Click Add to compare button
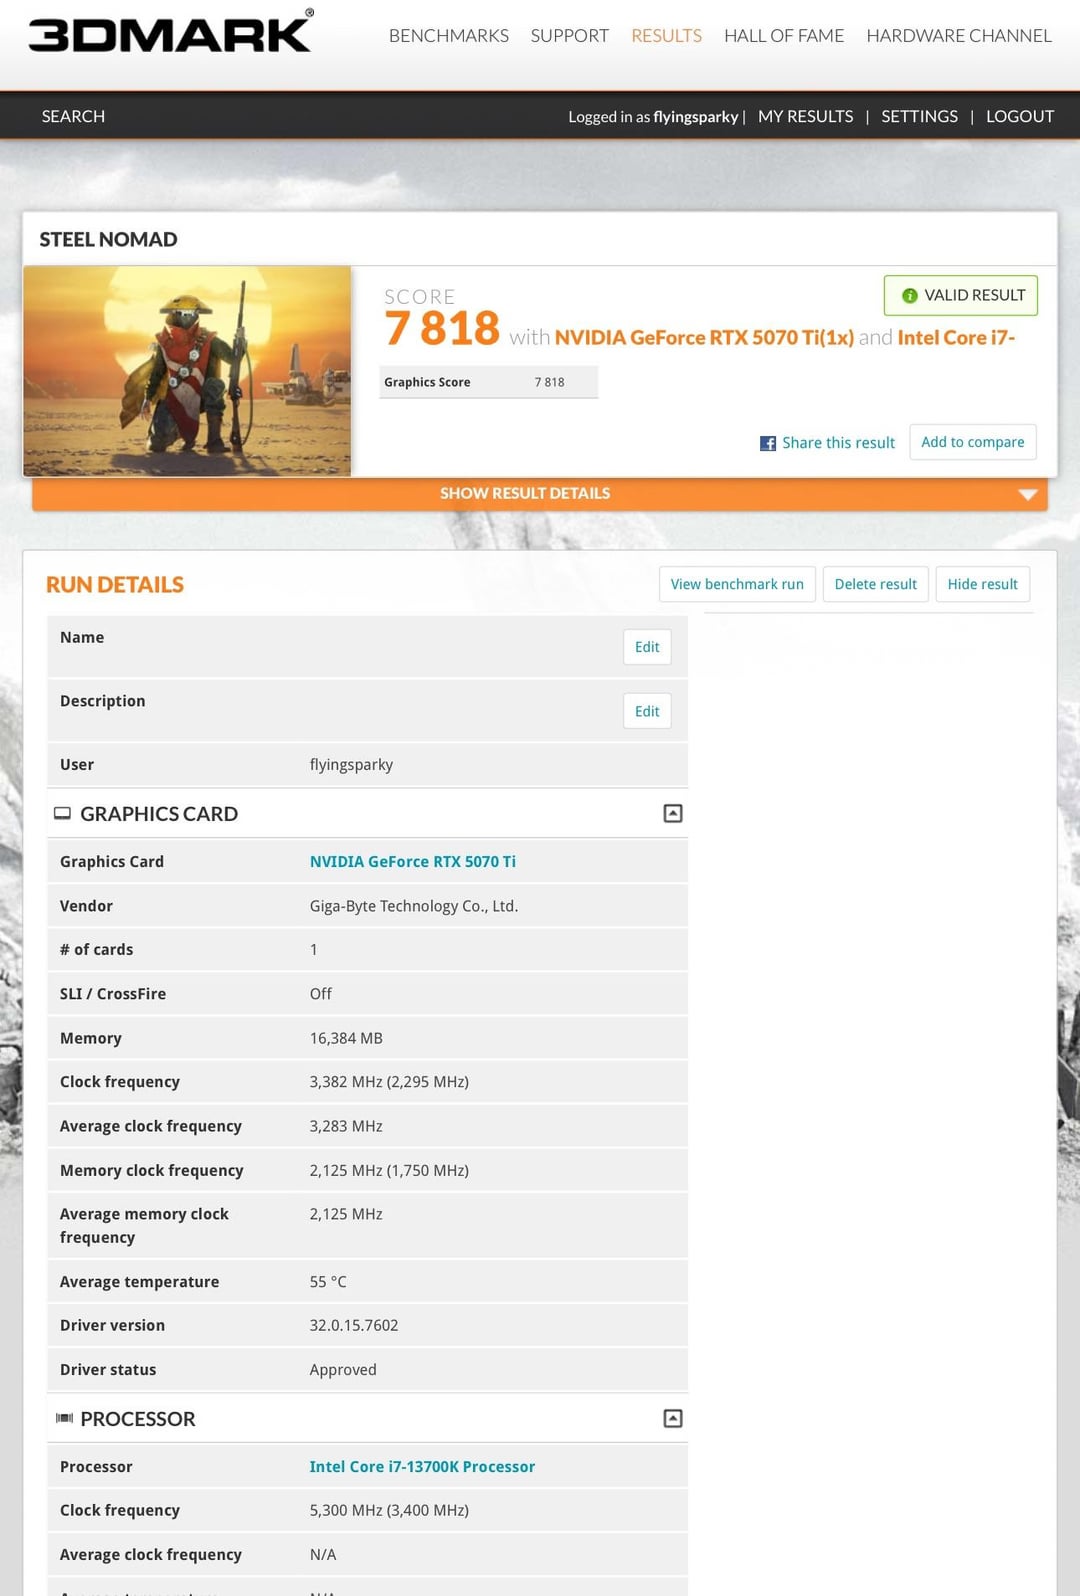This screenshot has width=1080, height=1596. 973,442
